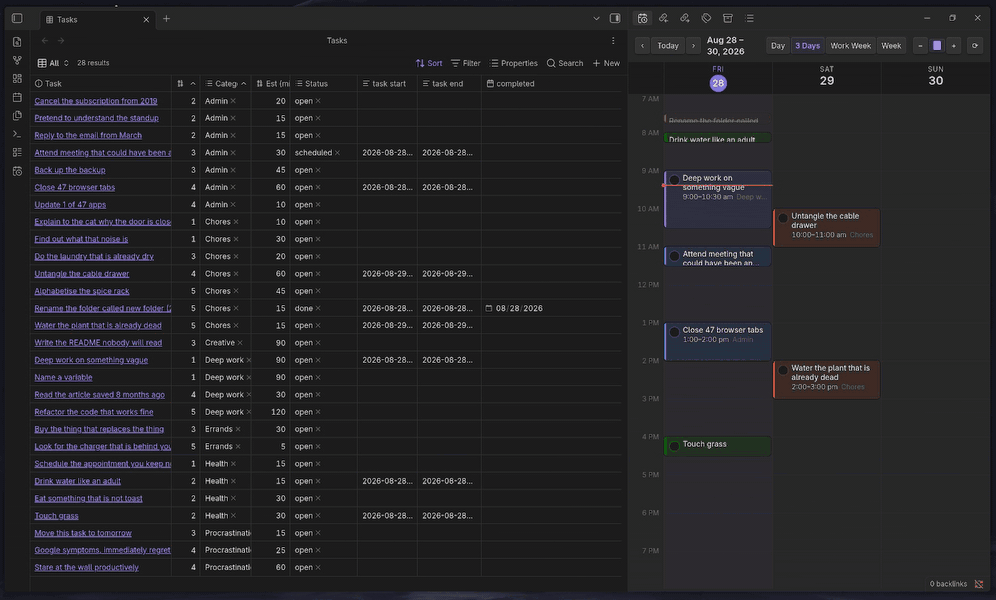Open the 'task end' column header menu

tap(448, 83)
